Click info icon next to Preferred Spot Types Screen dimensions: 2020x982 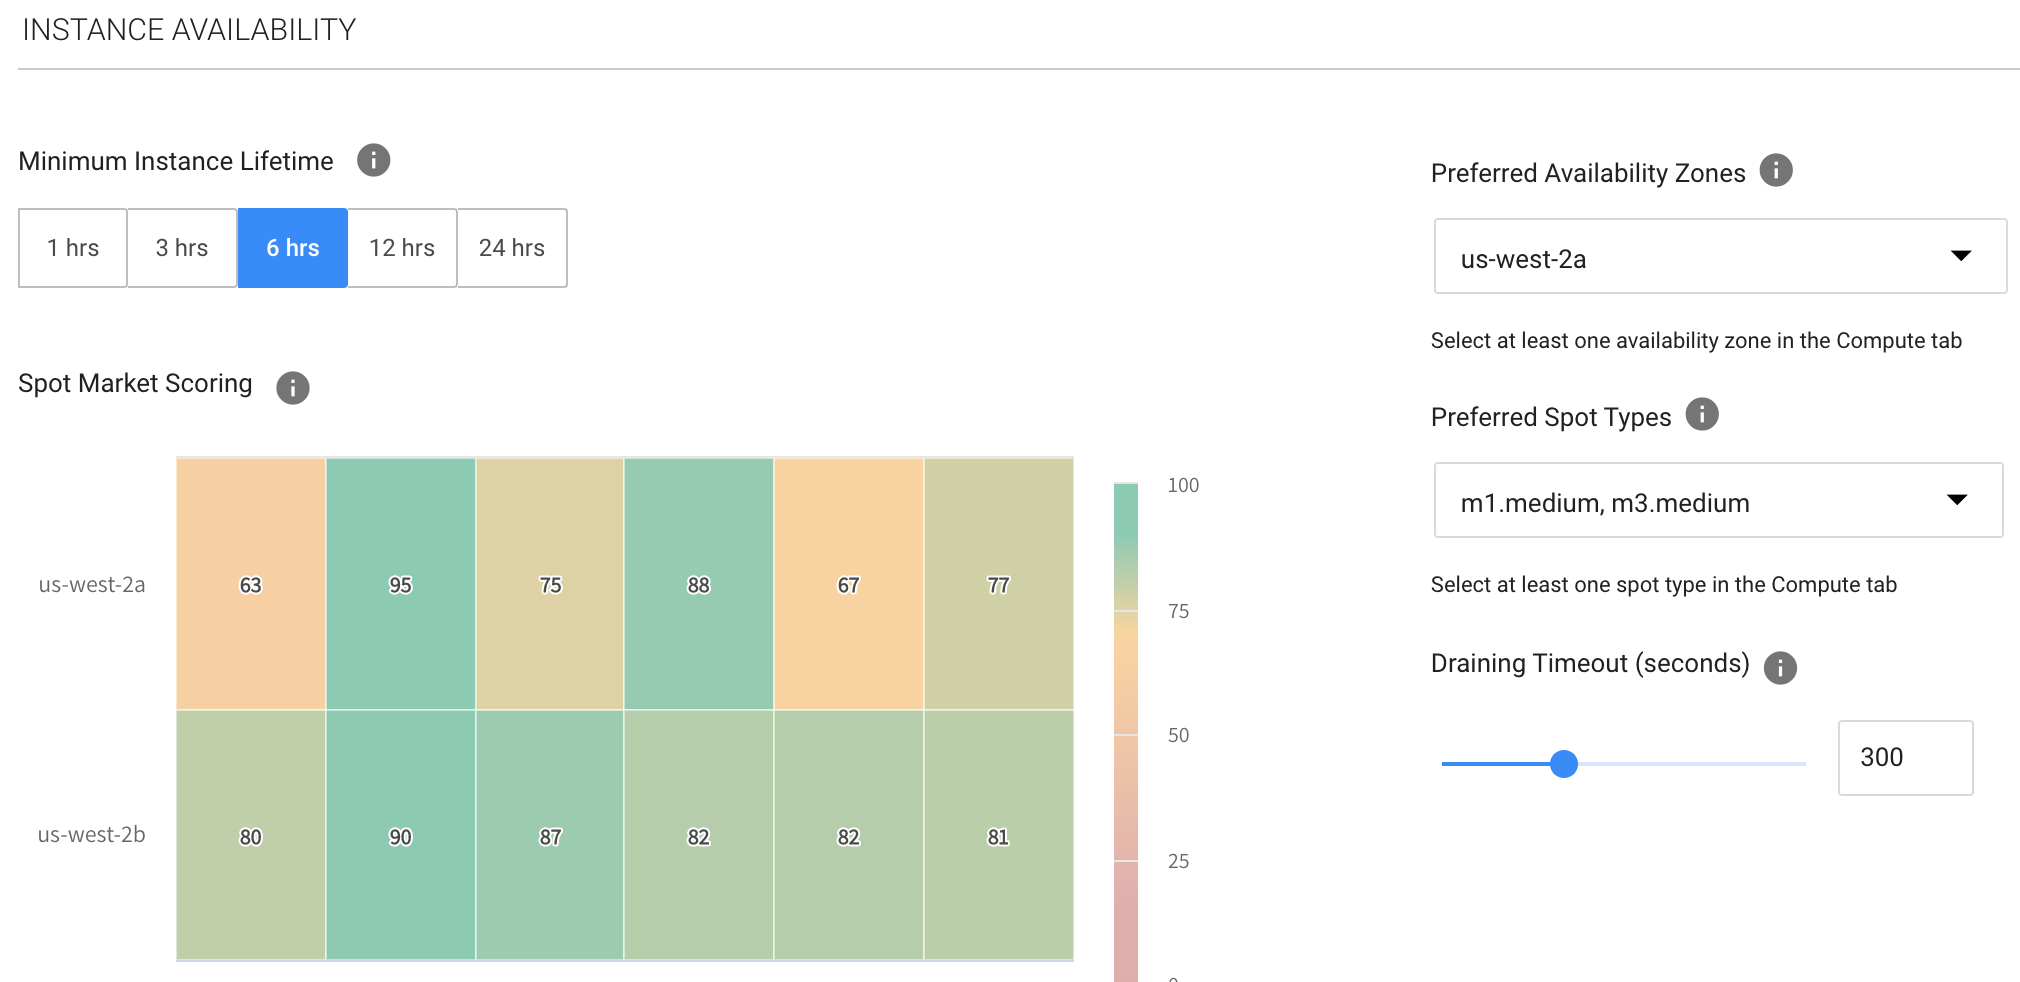point(1701,414)
